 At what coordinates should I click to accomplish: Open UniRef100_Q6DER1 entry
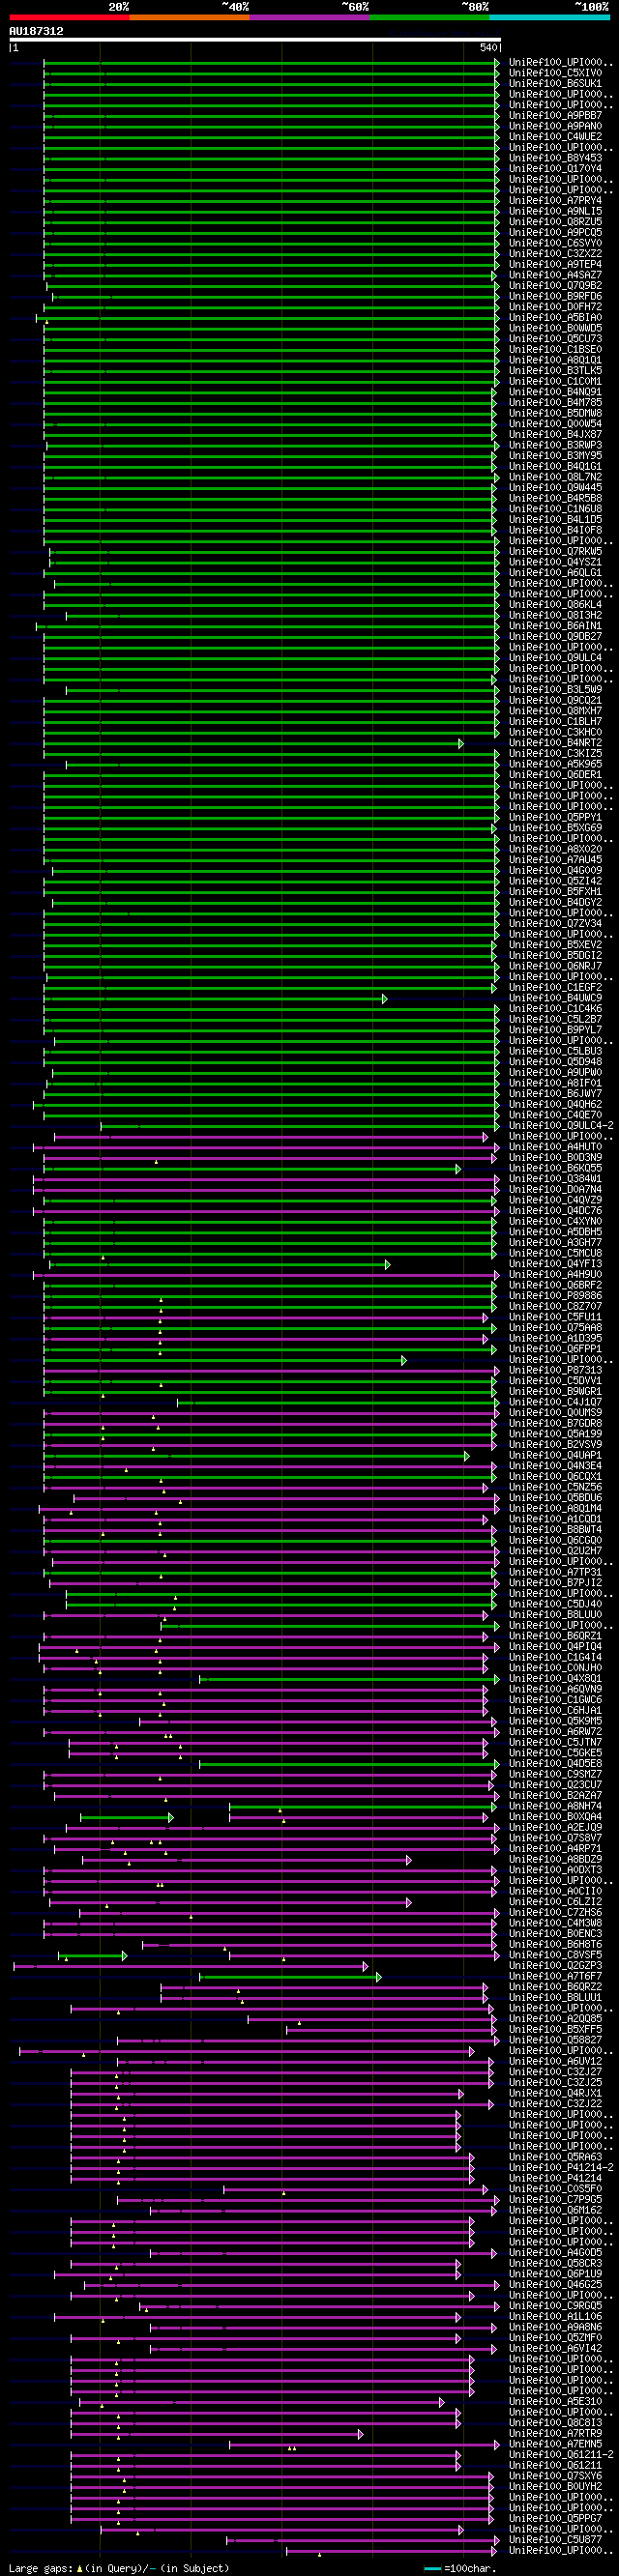(x=555, y=775)
